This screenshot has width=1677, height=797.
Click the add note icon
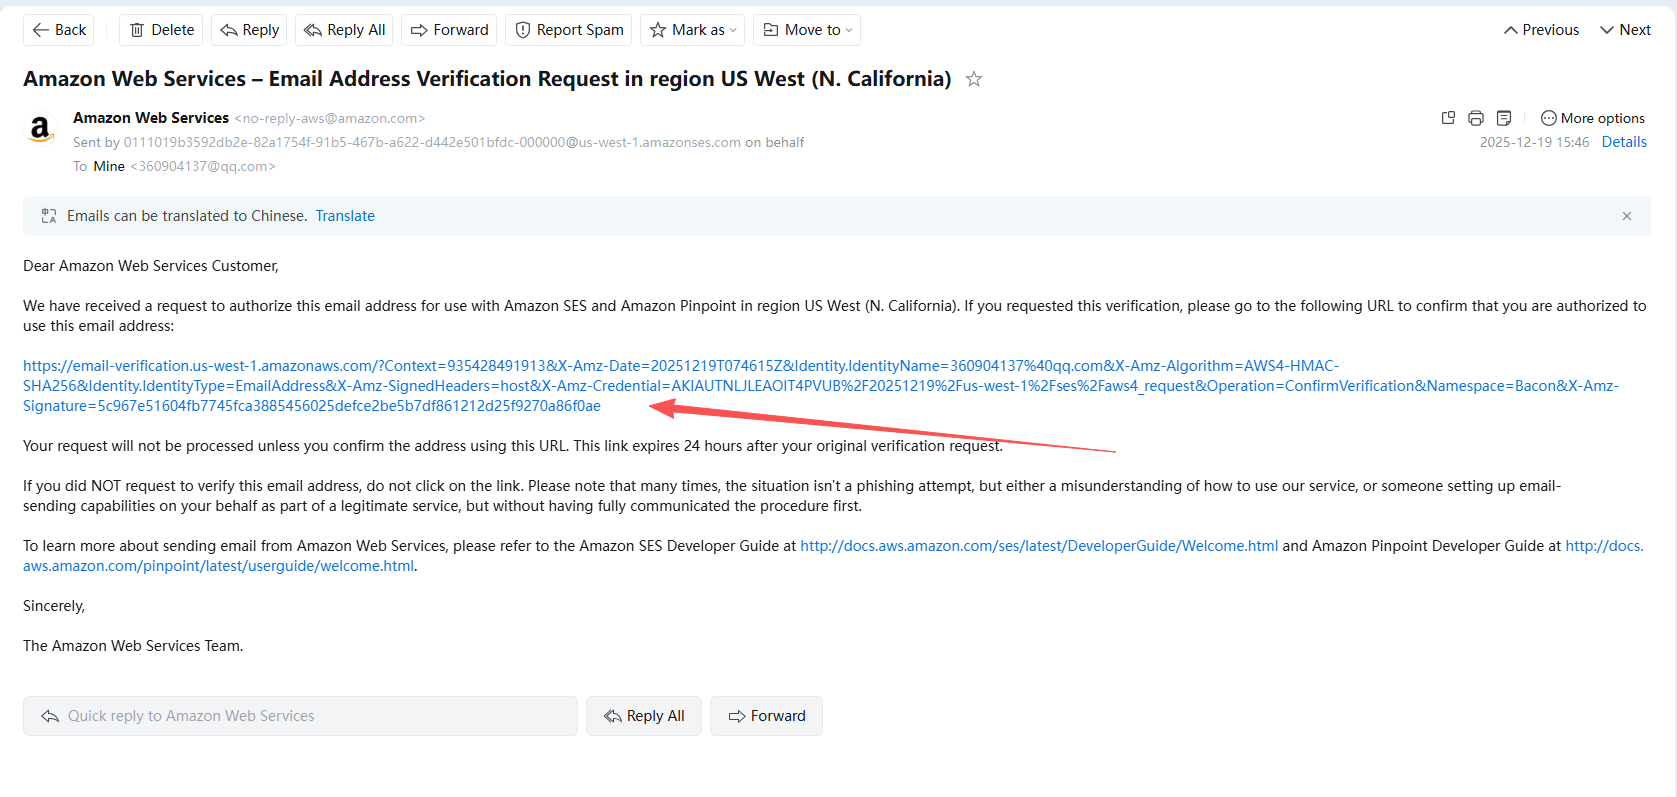1504,118
